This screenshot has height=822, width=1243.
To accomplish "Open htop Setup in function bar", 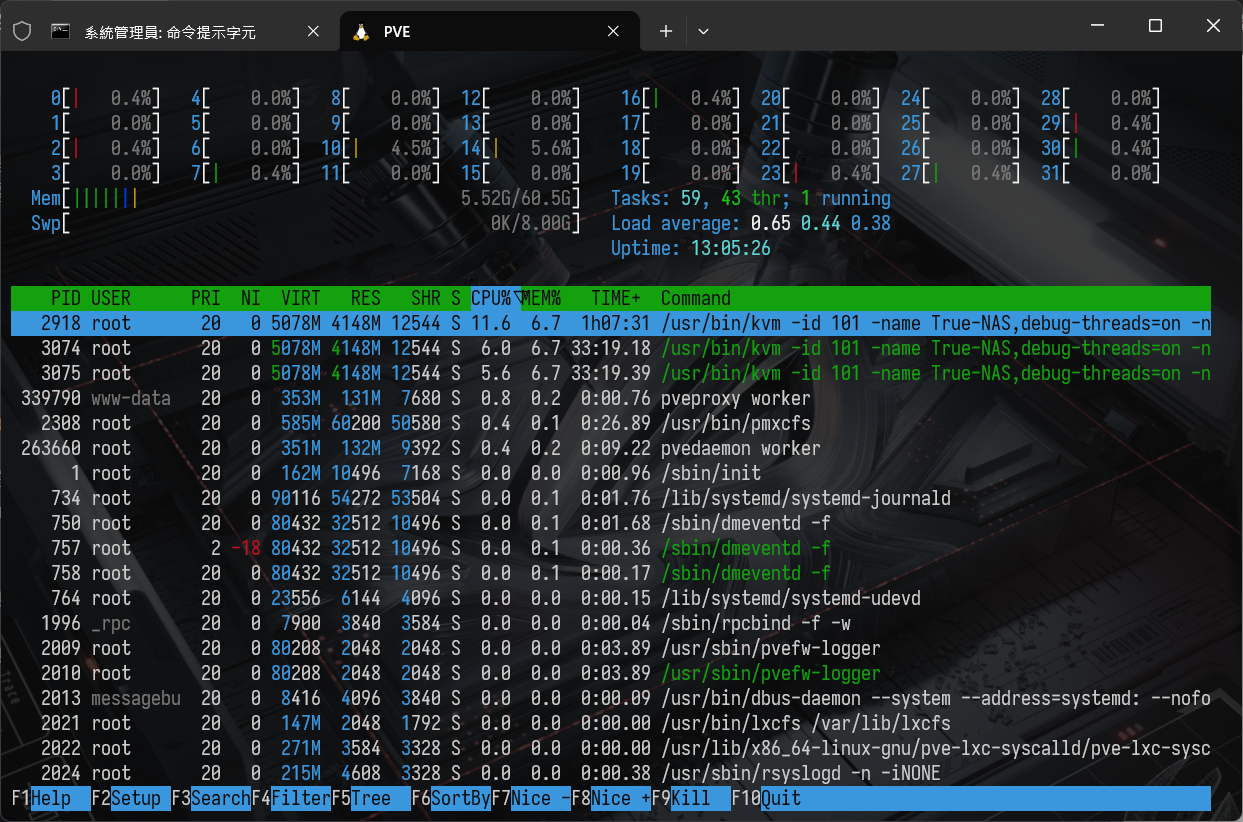I will pyautogui.click(x=135, y=798).
